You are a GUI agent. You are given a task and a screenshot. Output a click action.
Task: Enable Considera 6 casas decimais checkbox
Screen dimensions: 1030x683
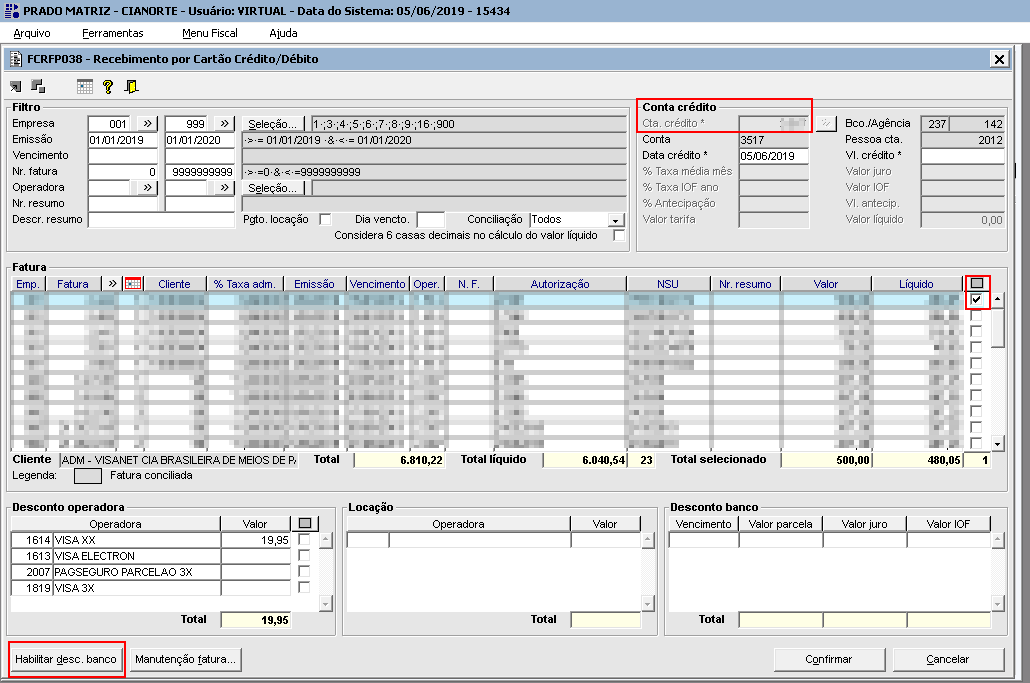point(619,235)
